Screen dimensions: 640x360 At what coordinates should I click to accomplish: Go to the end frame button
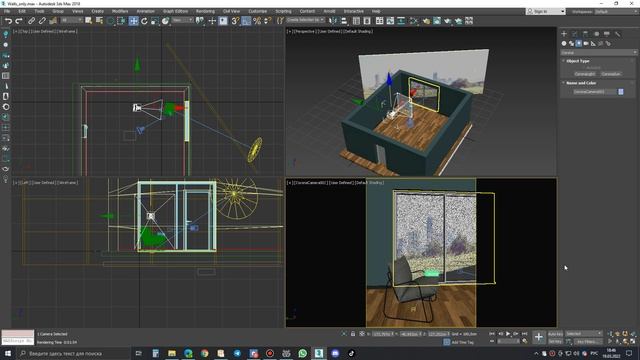(x=524, y=334)
